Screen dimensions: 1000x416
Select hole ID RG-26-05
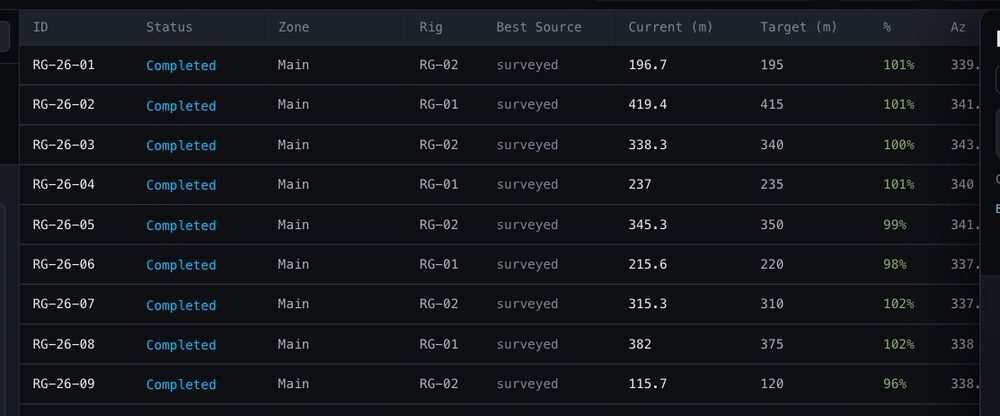click(64, 225)
